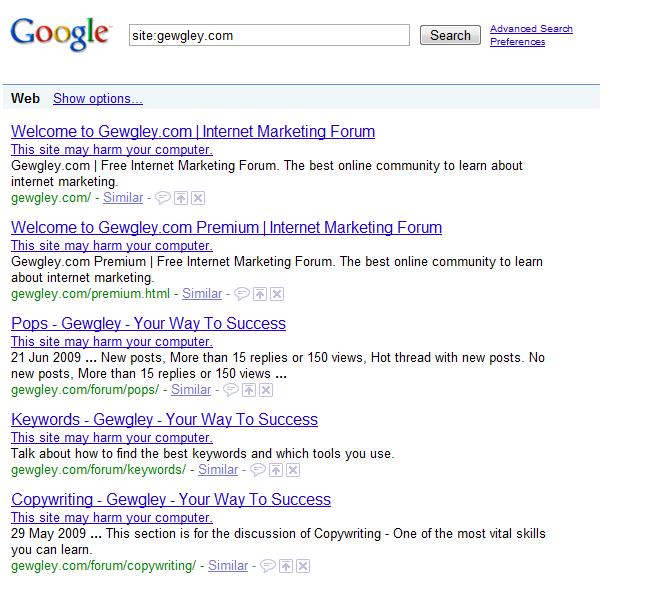Remove the forum/pops/ result with X icon
Image resolution: width=666 pixels, height=589 pixels.
[266, 390]
